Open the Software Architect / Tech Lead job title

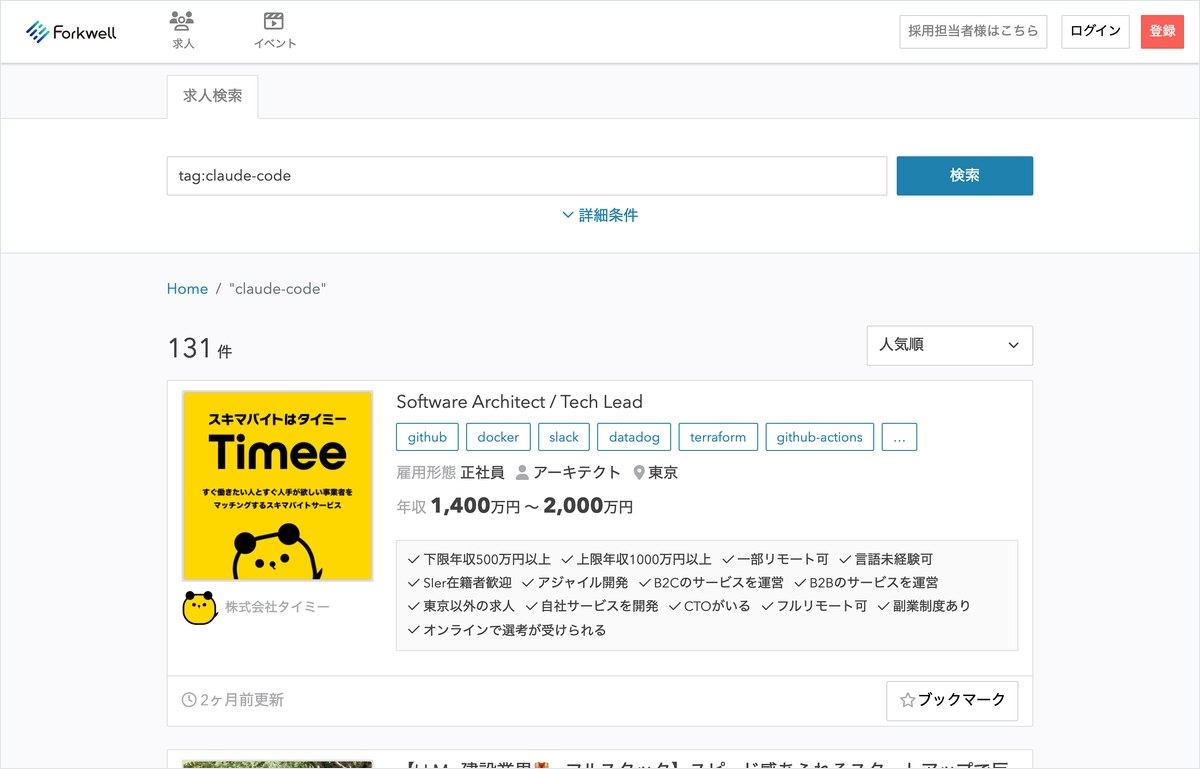point(519,402)
